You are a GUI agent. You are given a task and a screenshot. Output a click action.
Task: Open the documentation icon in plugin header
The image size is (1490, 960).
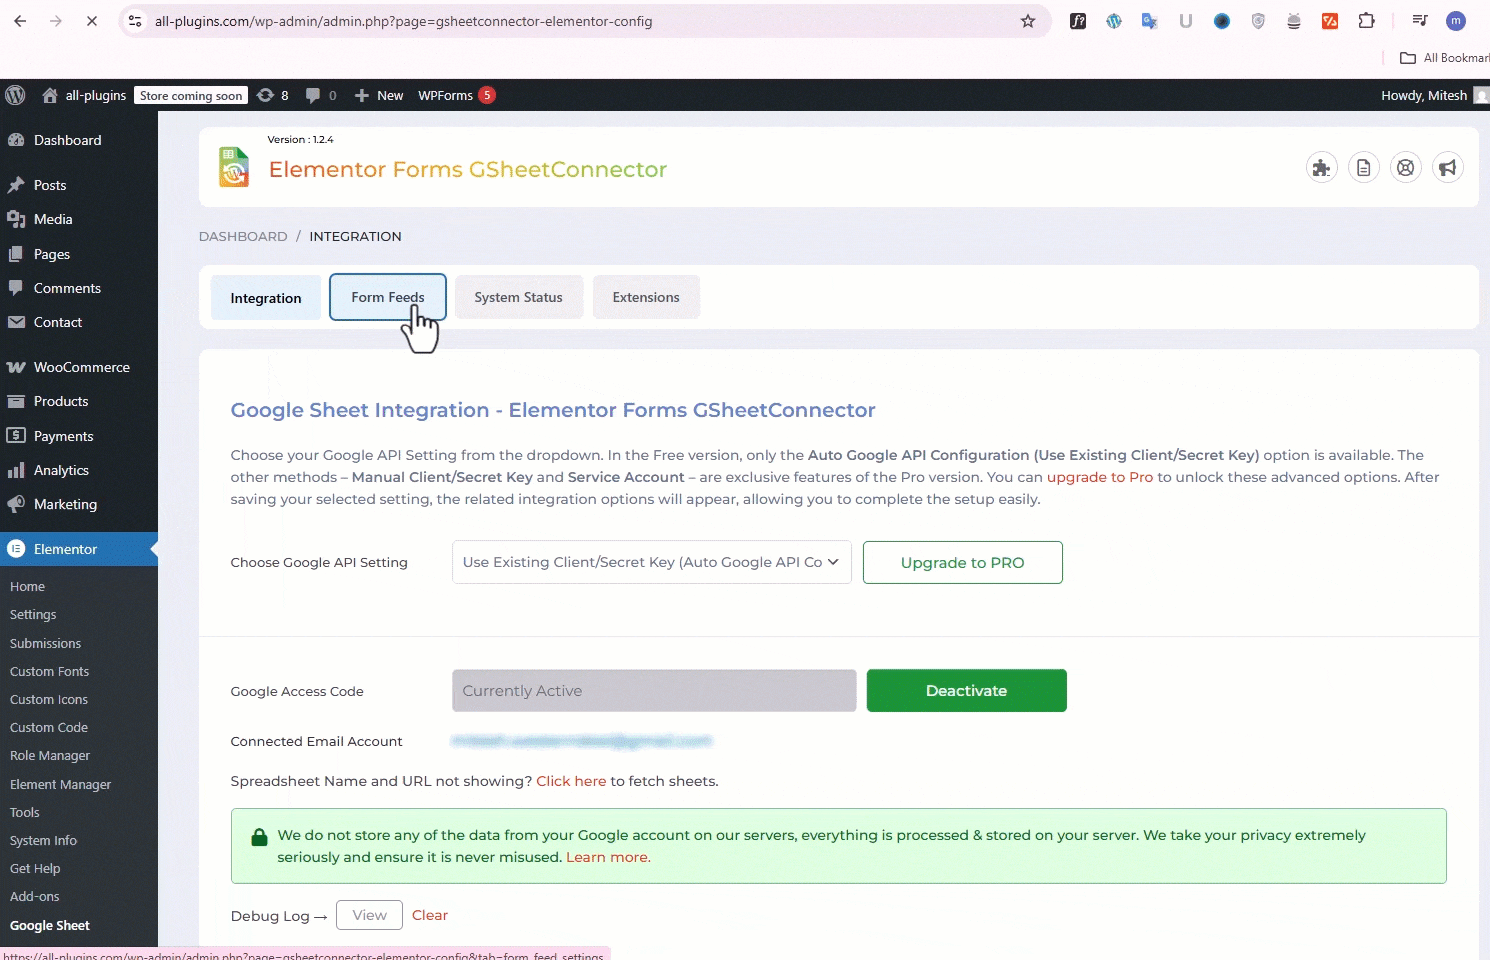tap(1364, 168)
